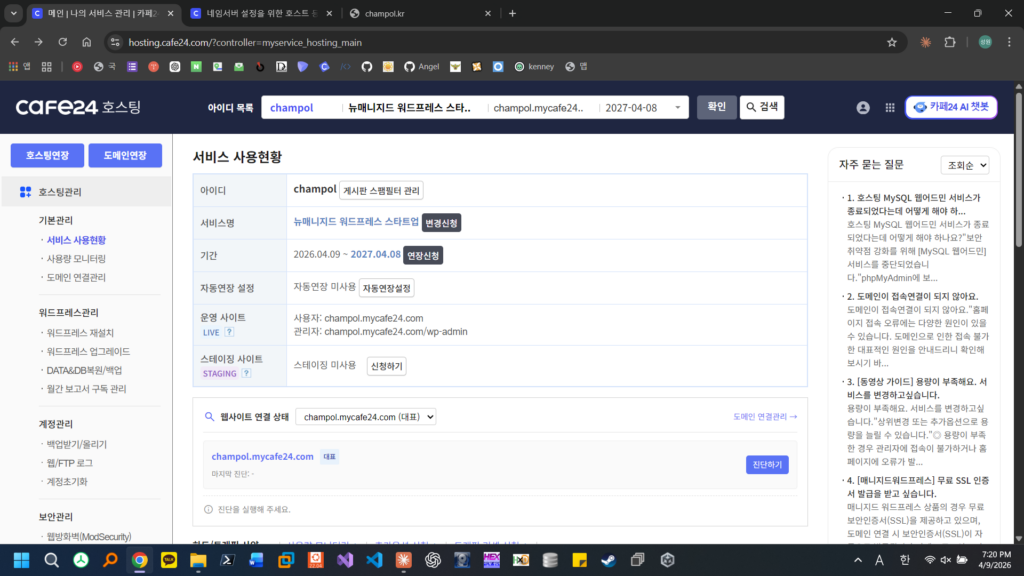The width and height of the screenshot is (1024, 576).
Task: Open the ID list dropdown arrow
Action: [x=677, y=108]
